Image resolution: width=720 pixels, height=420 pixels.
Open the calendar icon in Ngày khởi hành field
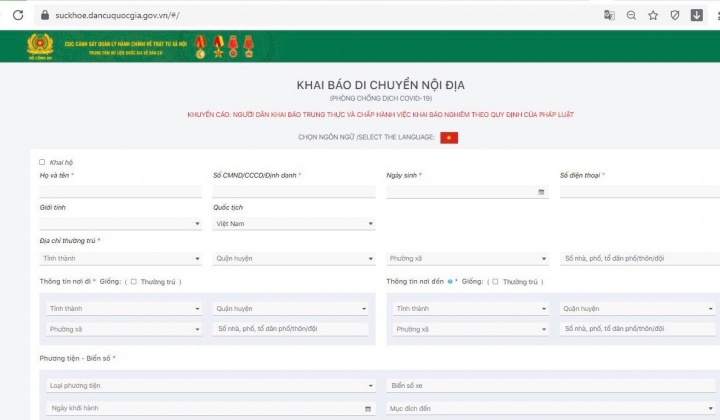368,409
